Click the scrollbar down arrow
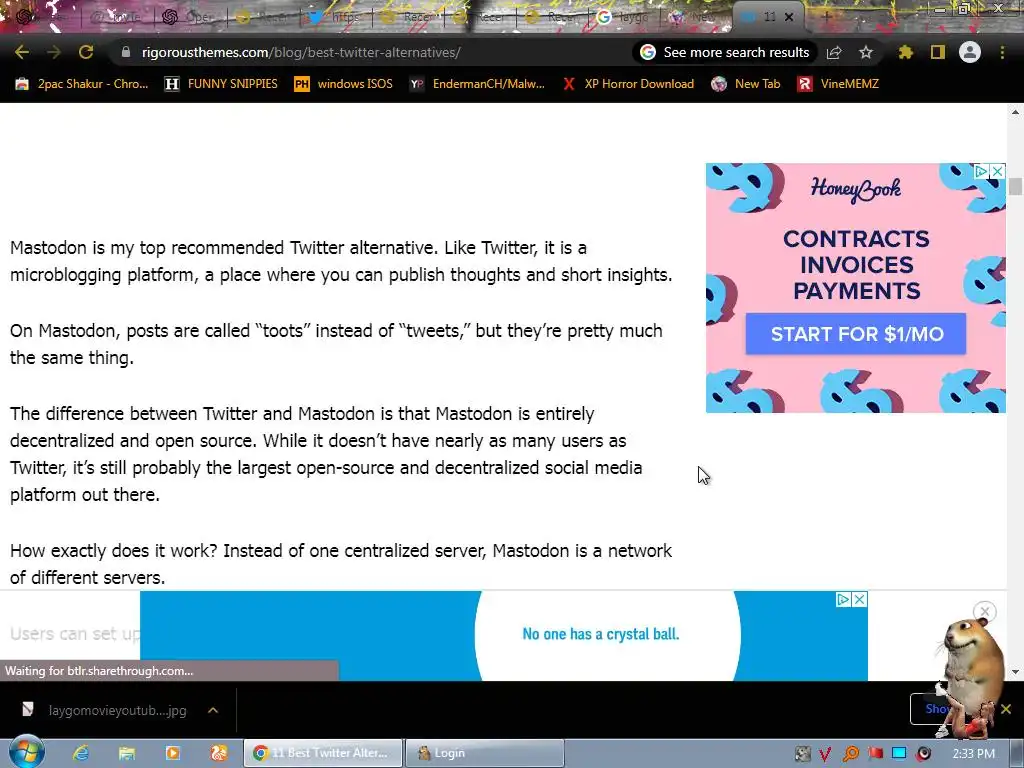The width and height of the screenshot is (1024, 768). pos(1015,672)
